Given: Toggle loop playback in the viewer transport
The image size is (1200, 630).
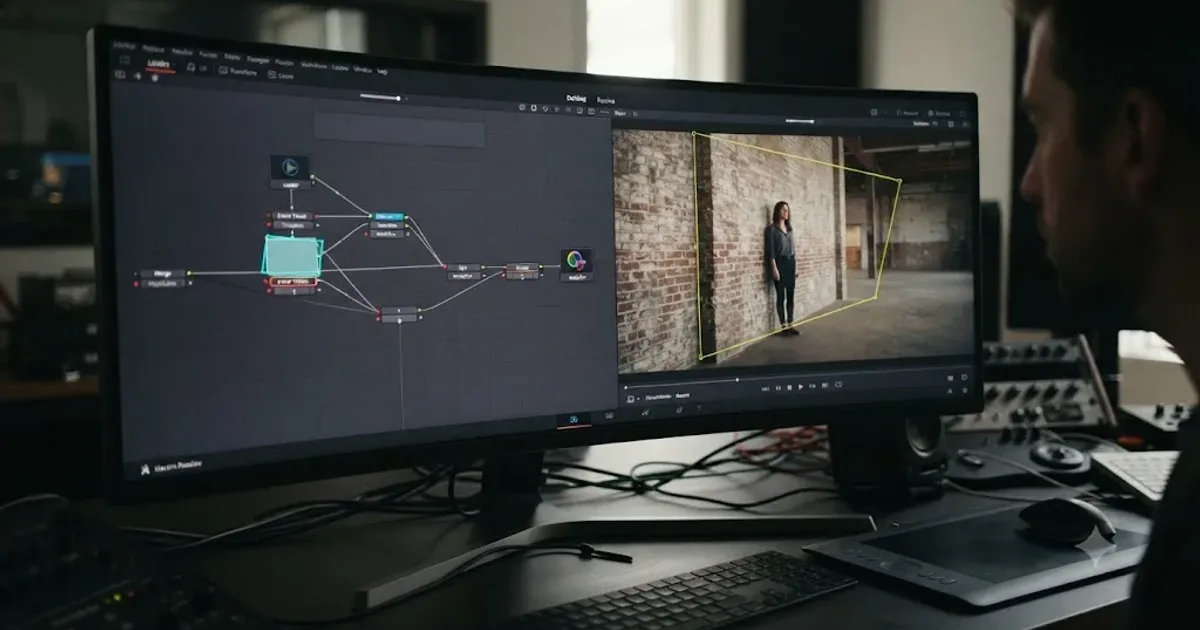Looking at the screenshot, I should [x=838, y=385].
